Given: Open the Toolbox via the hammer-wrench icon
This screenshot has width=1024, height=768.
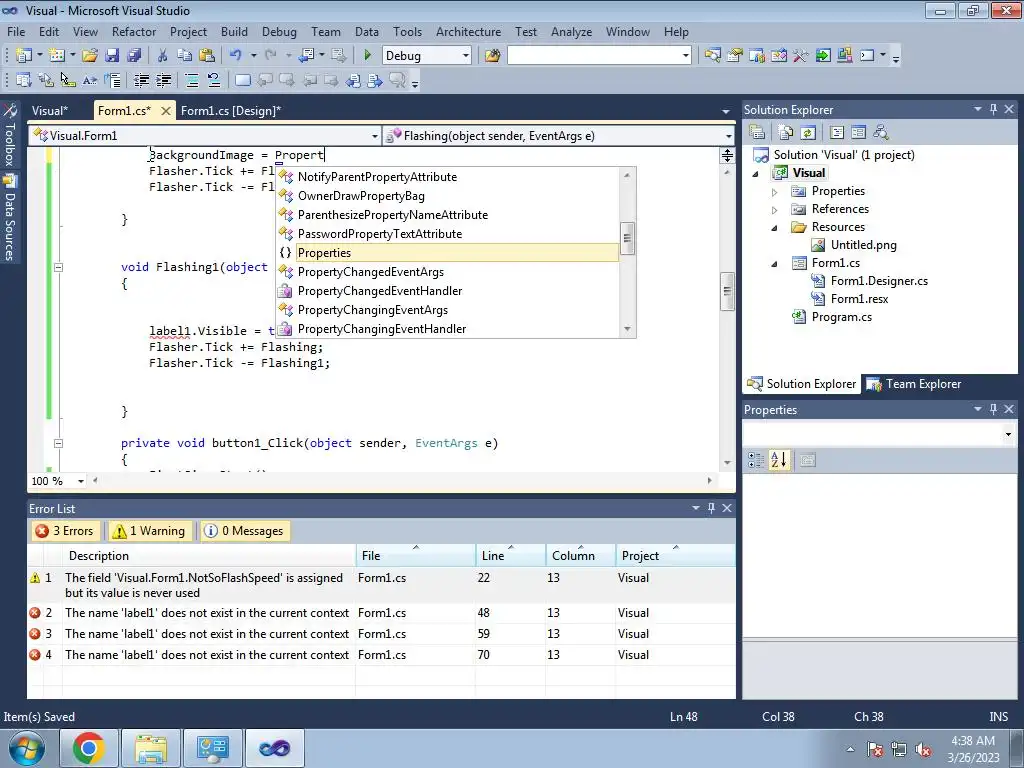Looking at the screenshot, I should [x=801, y=56].
